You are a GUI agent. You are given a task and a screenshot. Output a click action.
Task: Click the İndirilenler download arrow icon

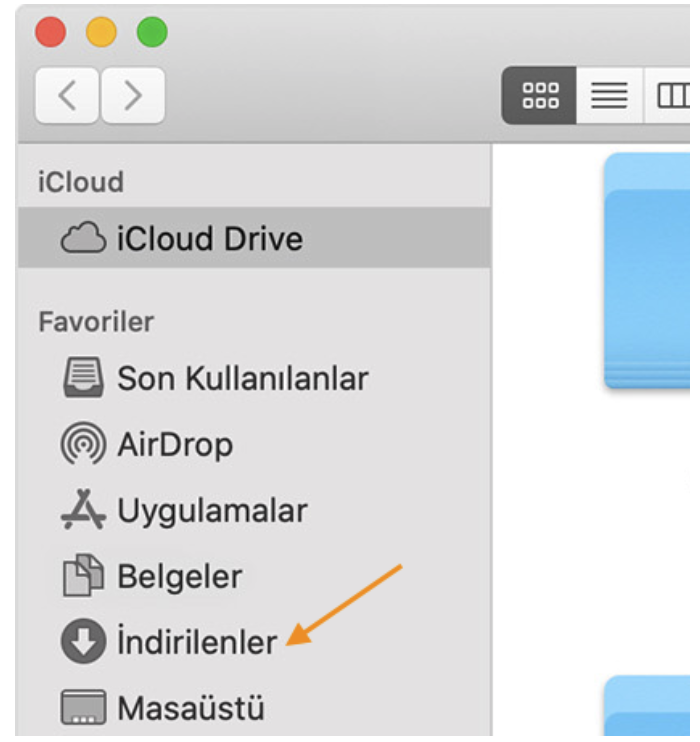(83, 641)
